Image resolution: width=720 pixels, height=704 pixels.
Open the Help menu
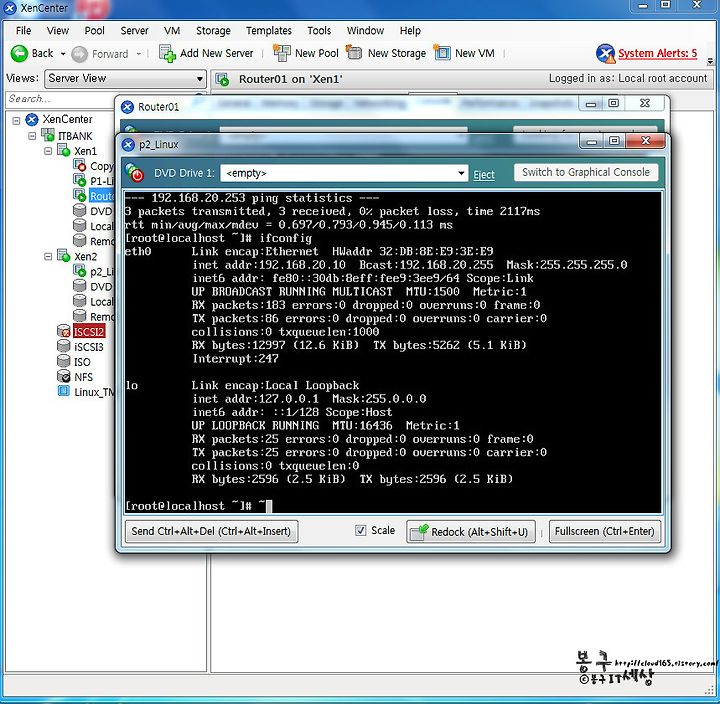[x=410, y=31]
